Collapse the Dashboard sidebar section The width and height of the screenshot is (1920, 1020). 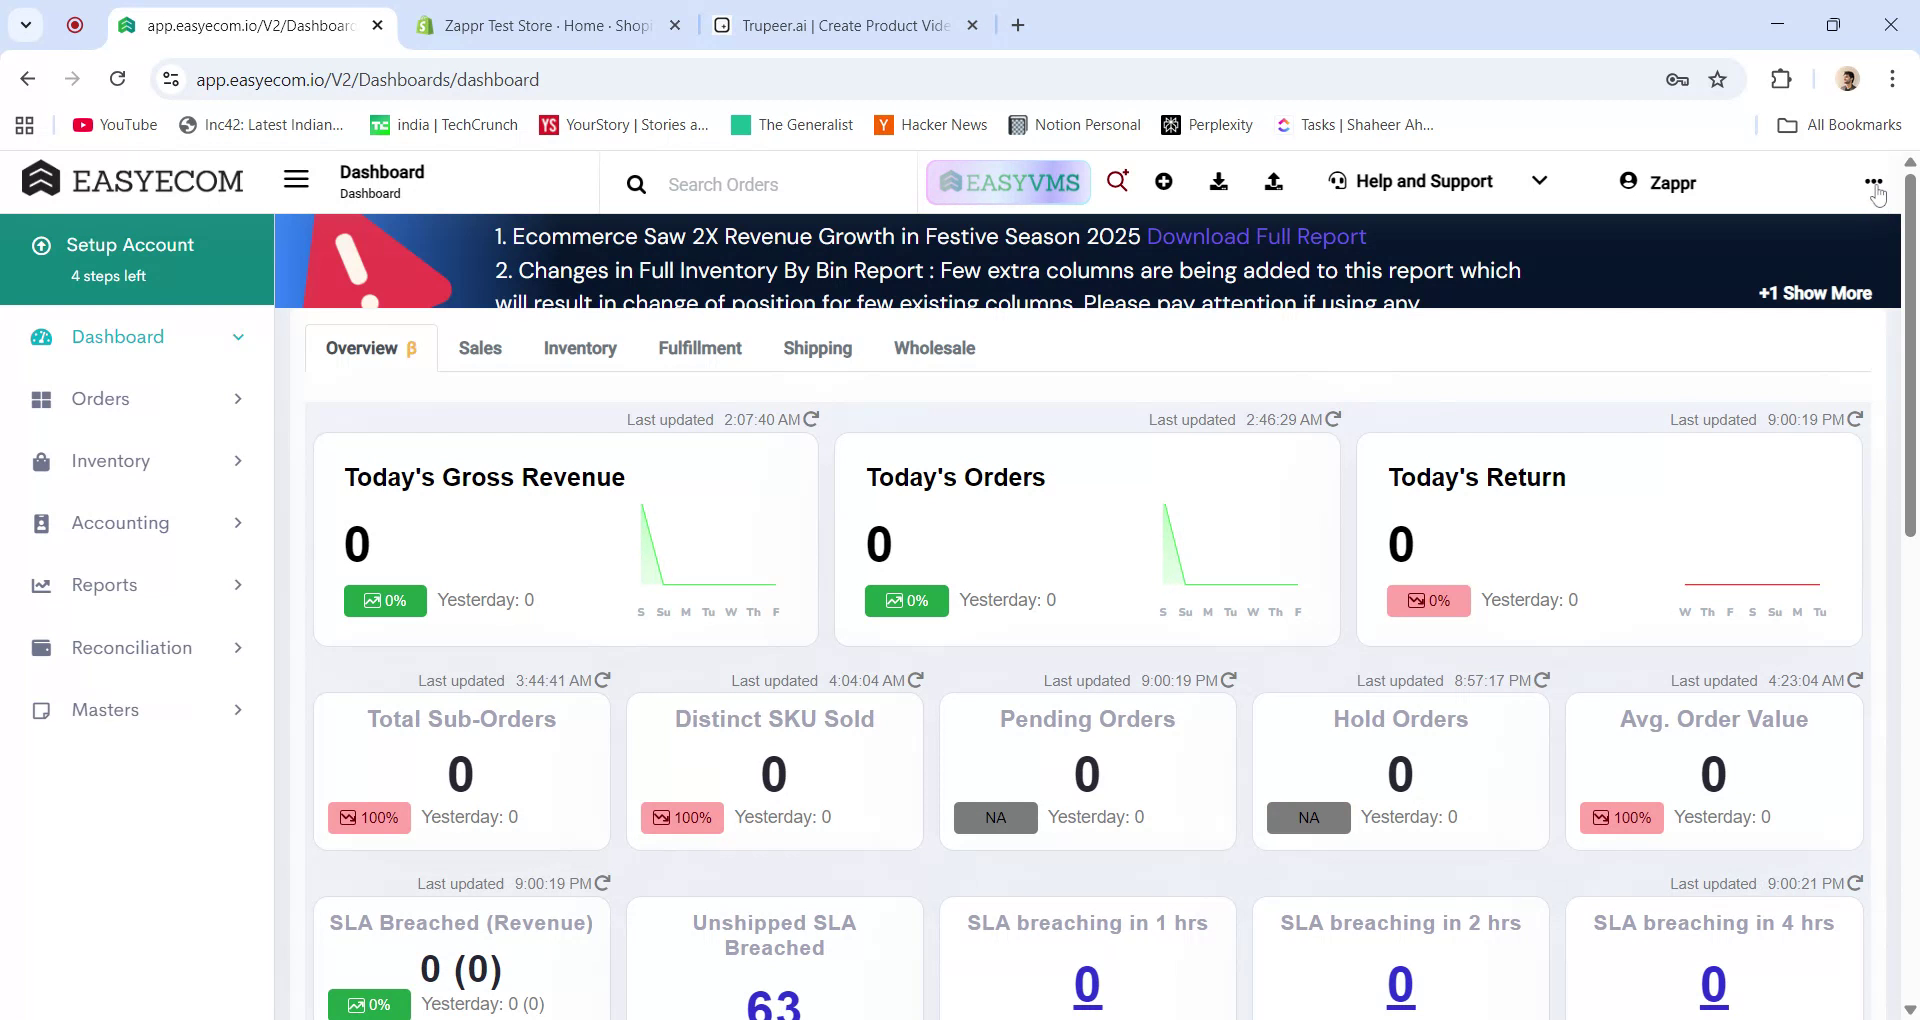[x=238, y=337]
